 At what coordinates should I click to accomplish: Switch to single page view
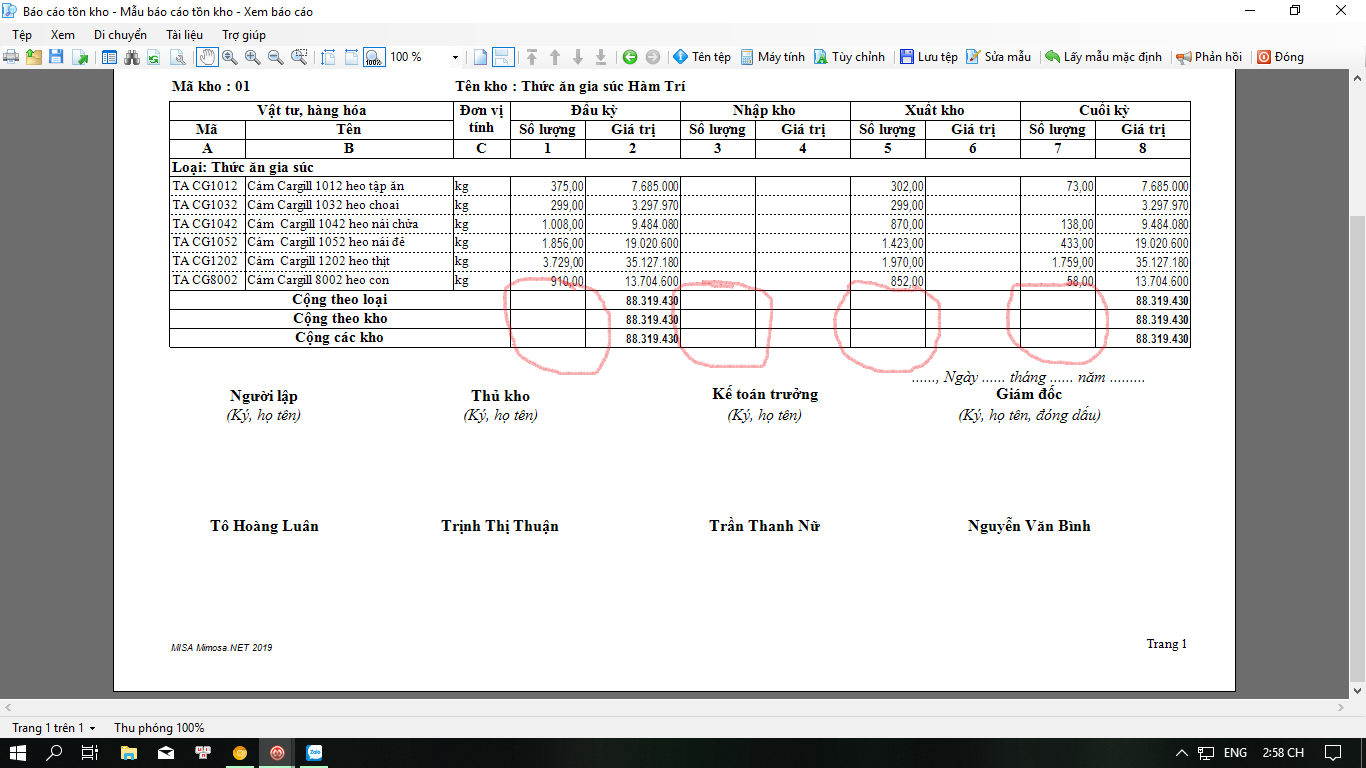point(480,57)
